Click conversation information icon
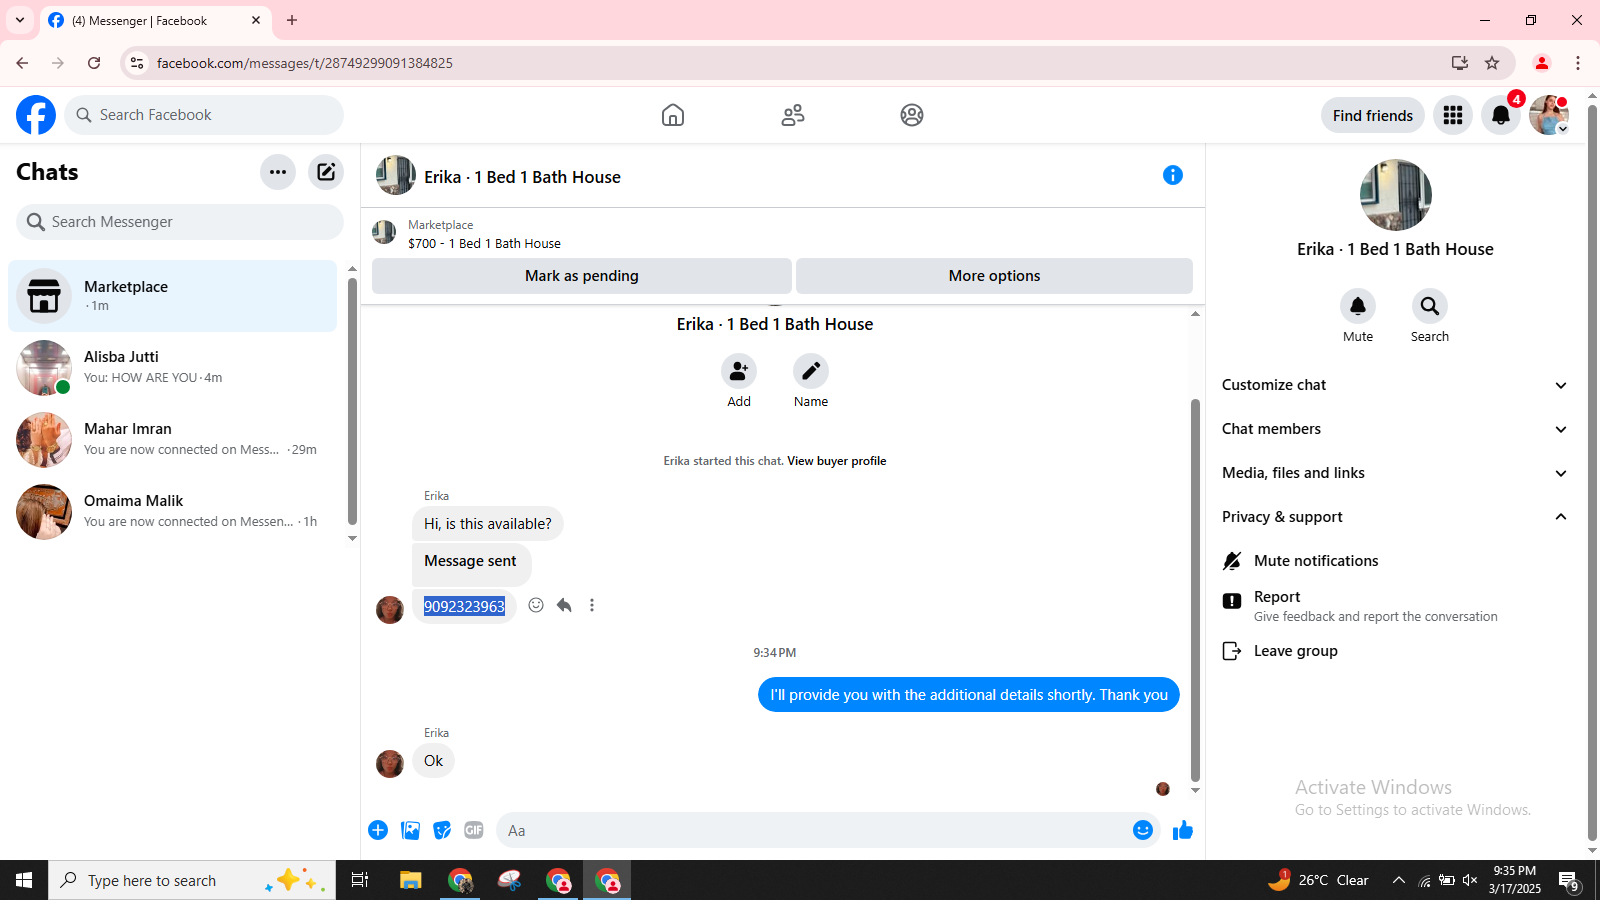Image resolution: width=1600 pixels, height=900 pixels. (x=1173, y=175)
